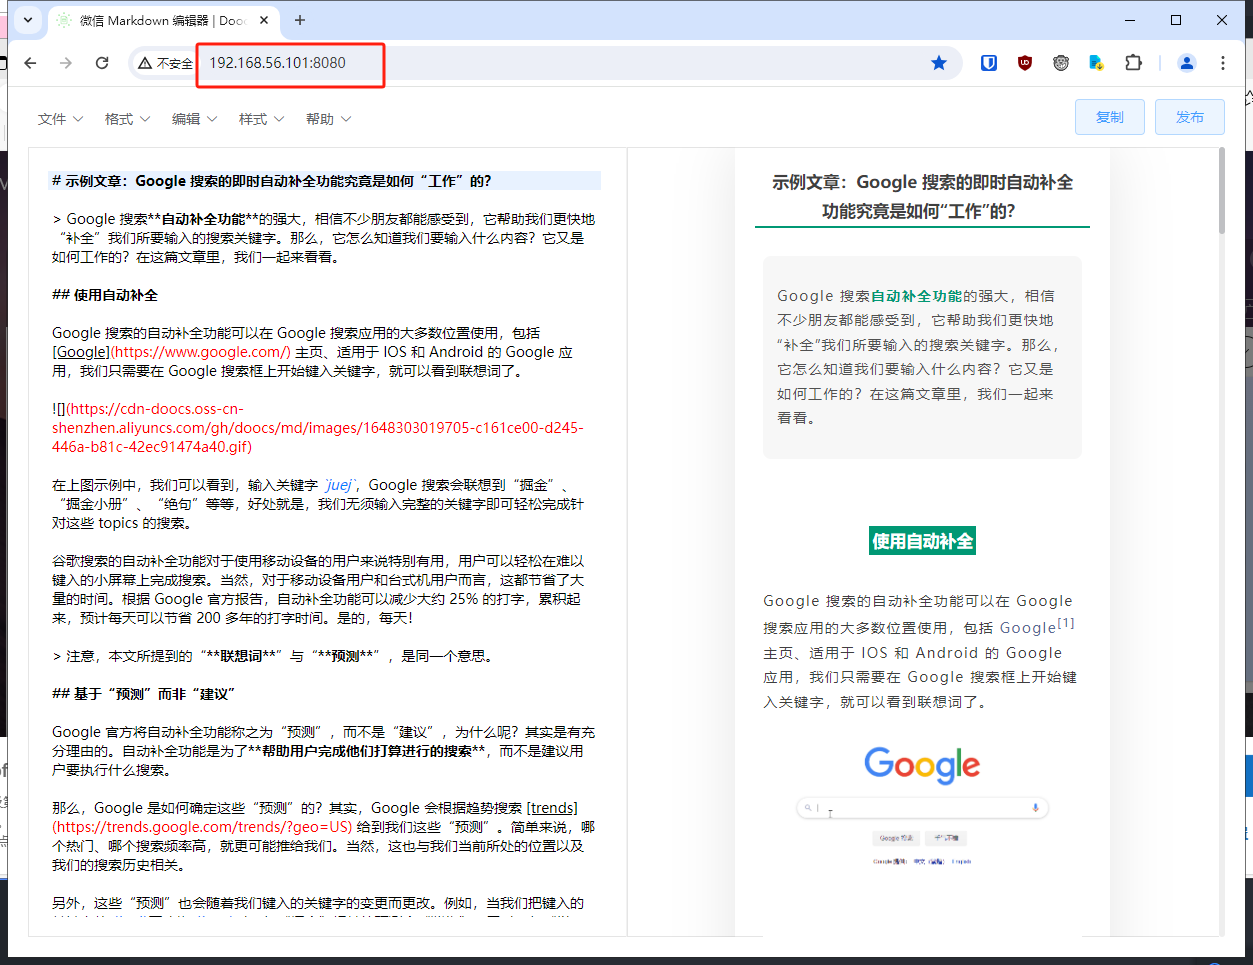
Task: Open the Chrome profile avatar
Action: point(1187,63)
